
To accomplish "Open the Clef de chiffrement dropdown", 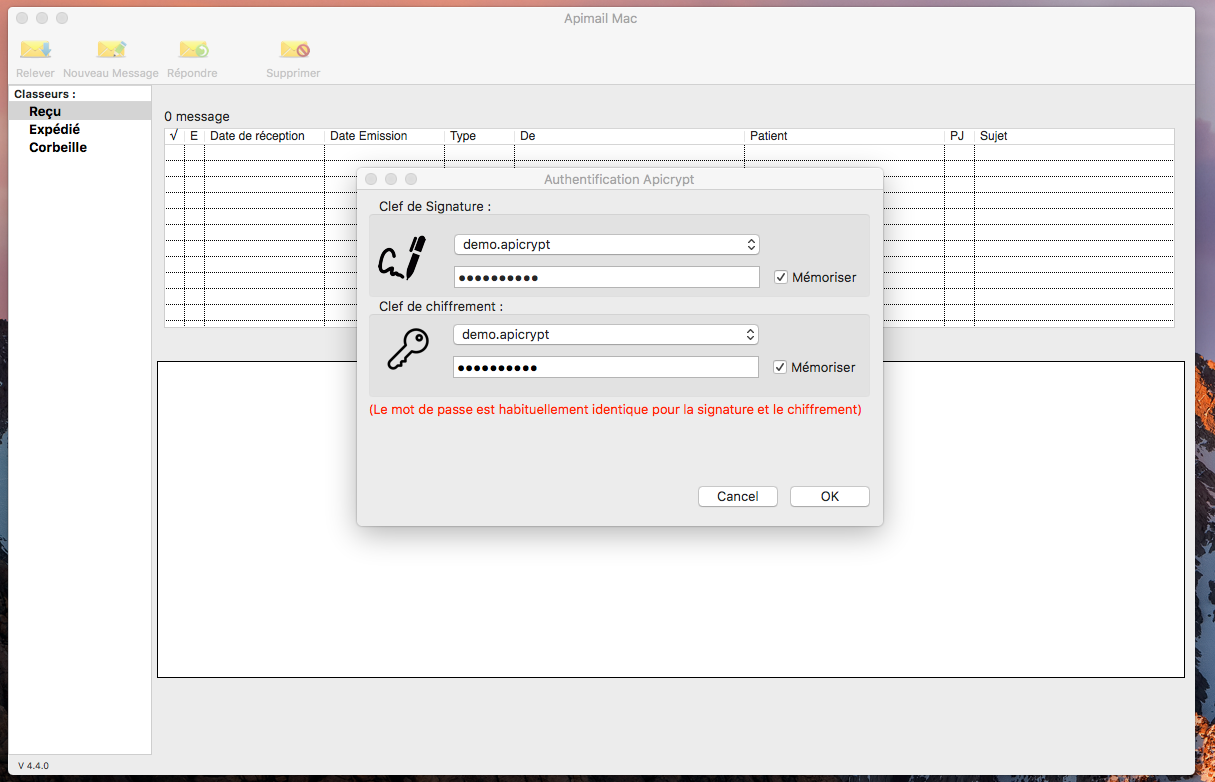I will point(606,334).
